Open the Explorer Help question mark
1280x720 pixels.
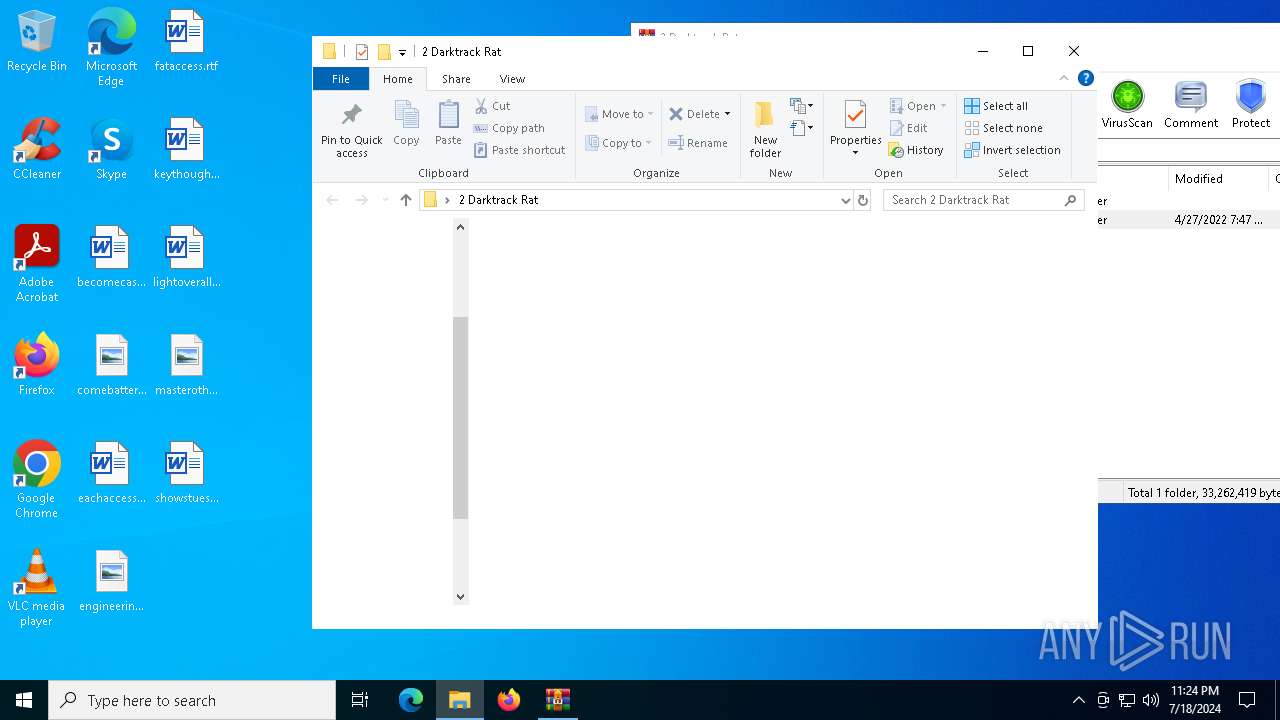click(1086, 78)
